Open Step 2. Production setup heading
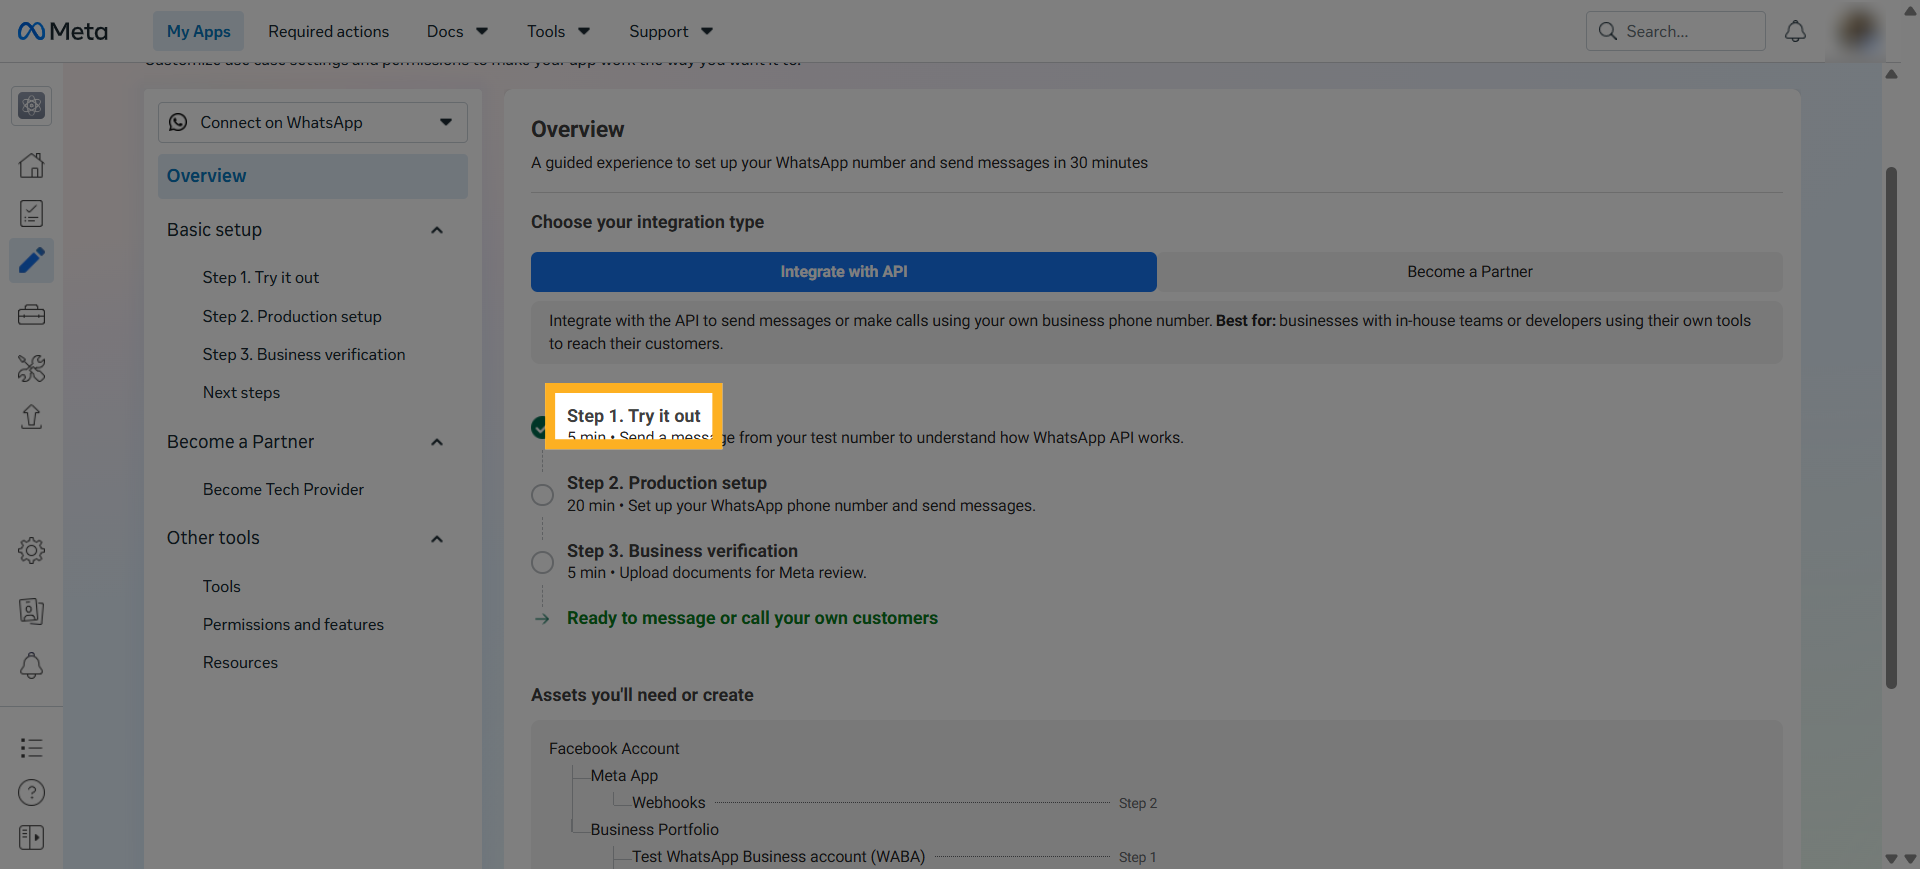 pos(667,483)
